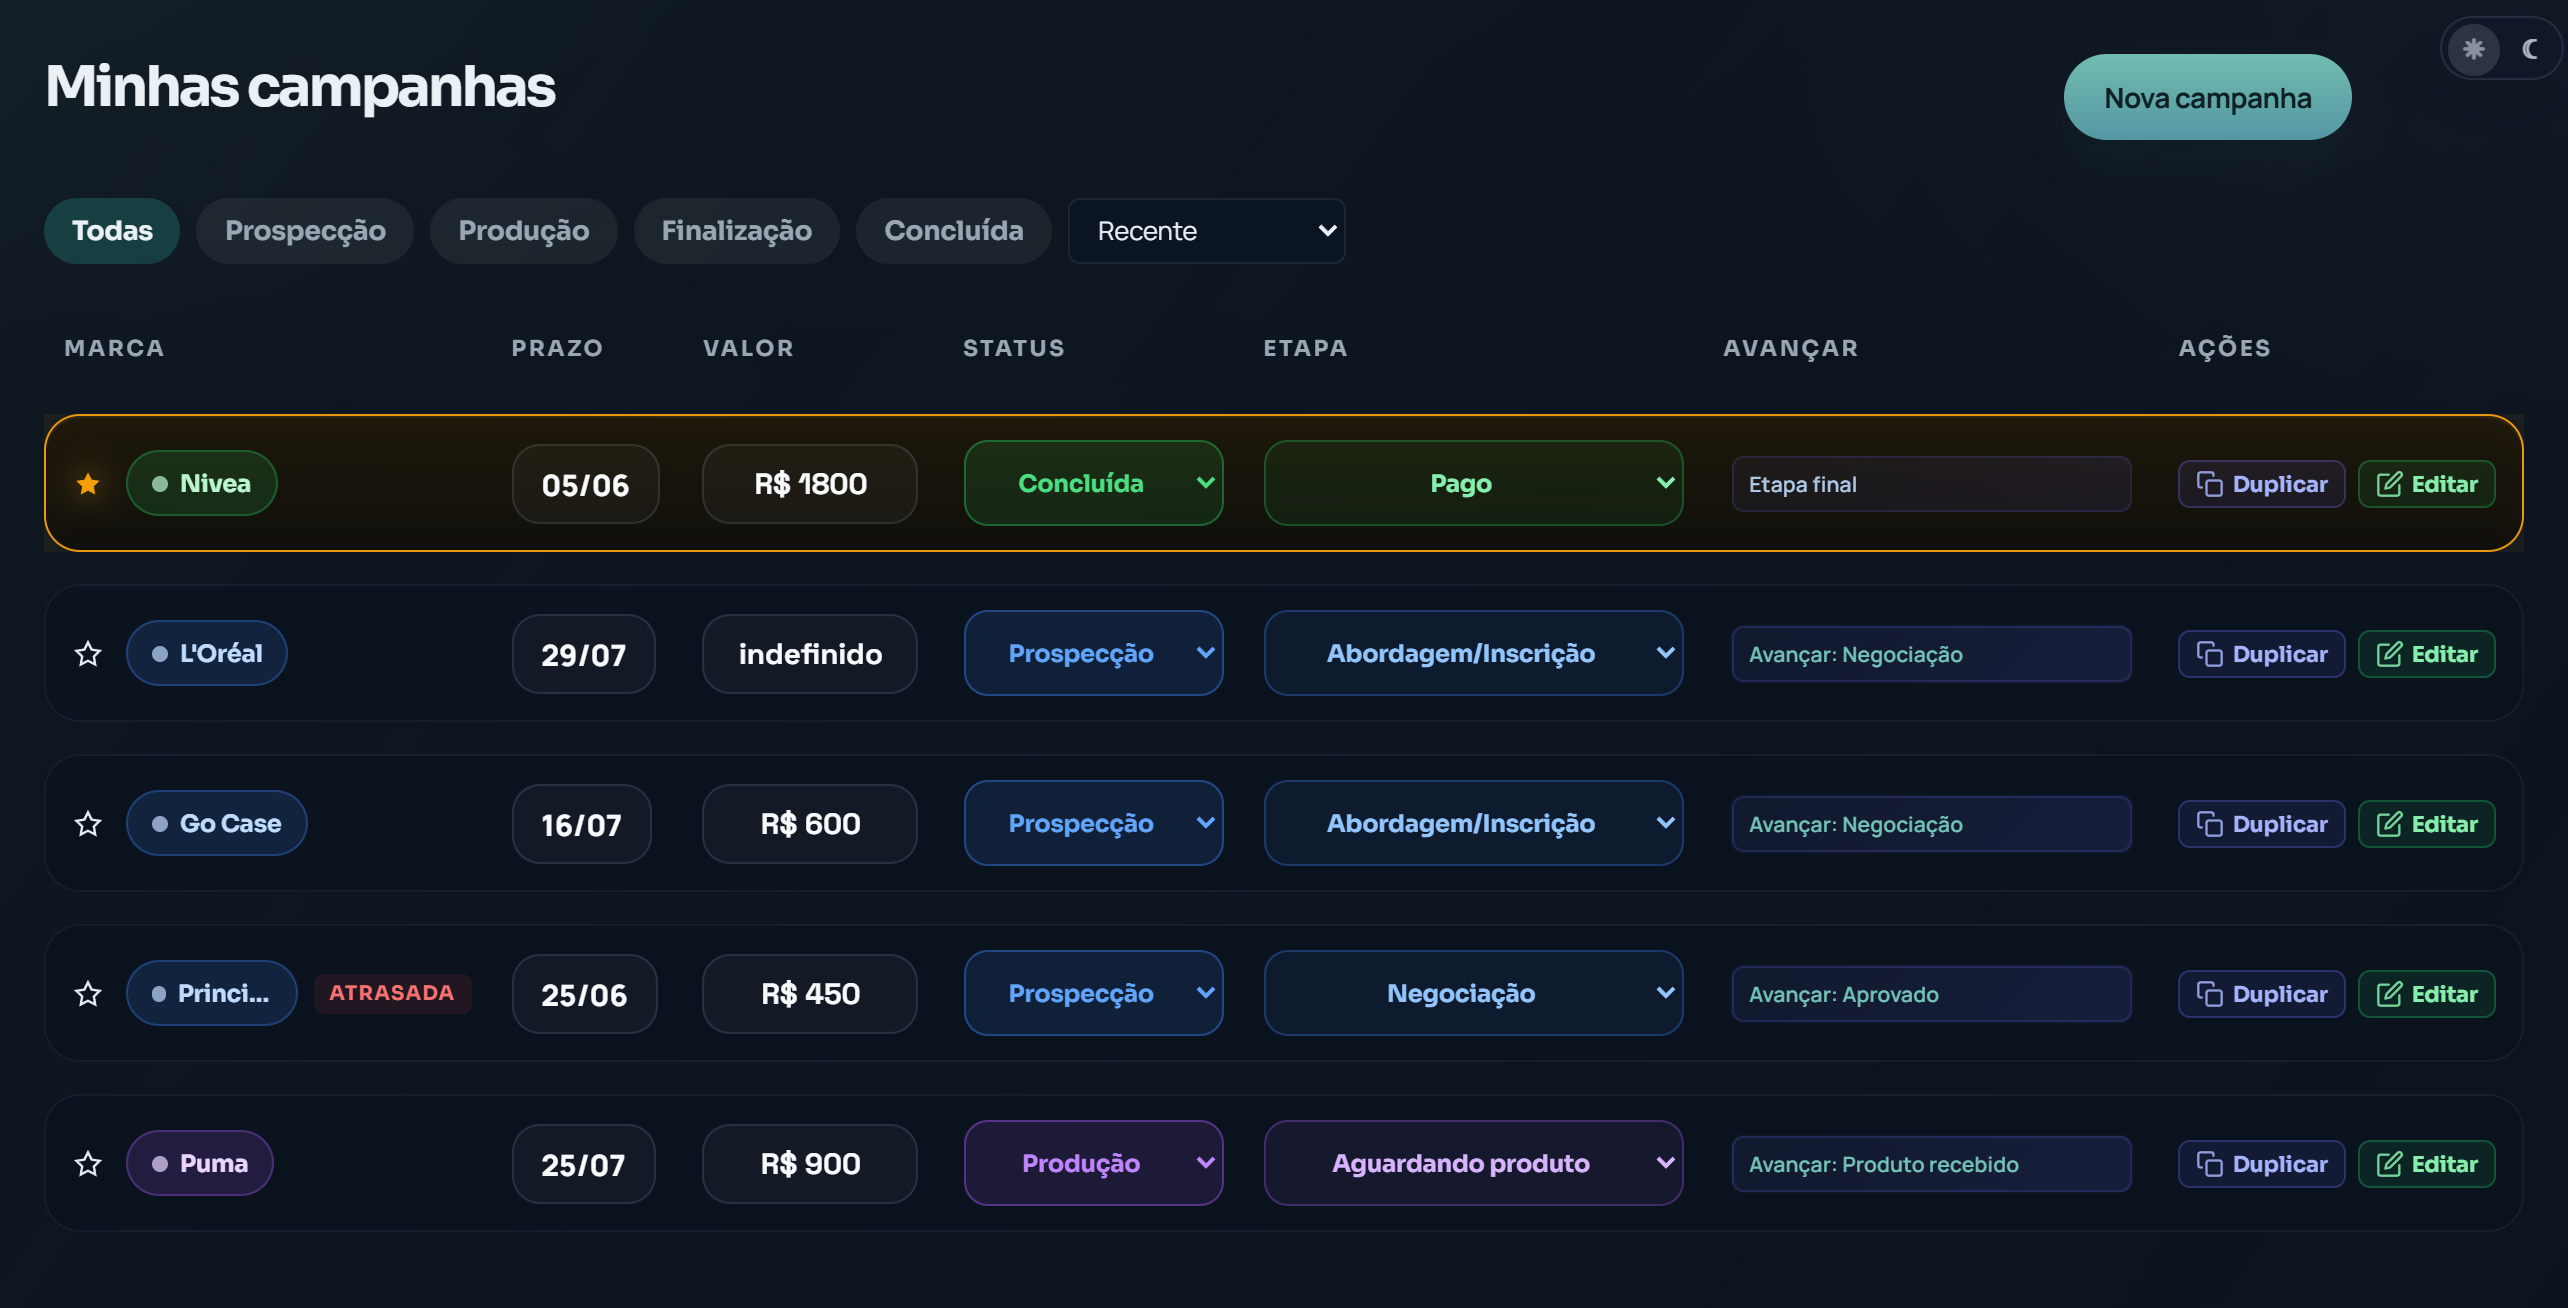Image resolution: width=2568 pixels, height=1308 pixels.
Task: Click the L'Oréal brand chip
Action: point(207,653)
